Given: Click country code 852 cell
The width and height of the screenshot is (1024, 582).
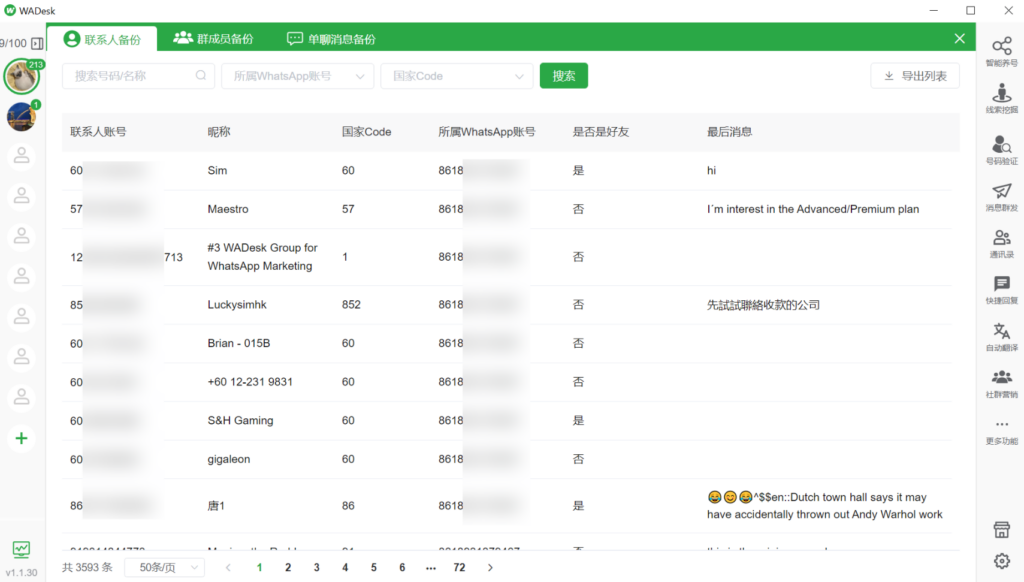Looking at the screenshot, I should tap(351, 304).
